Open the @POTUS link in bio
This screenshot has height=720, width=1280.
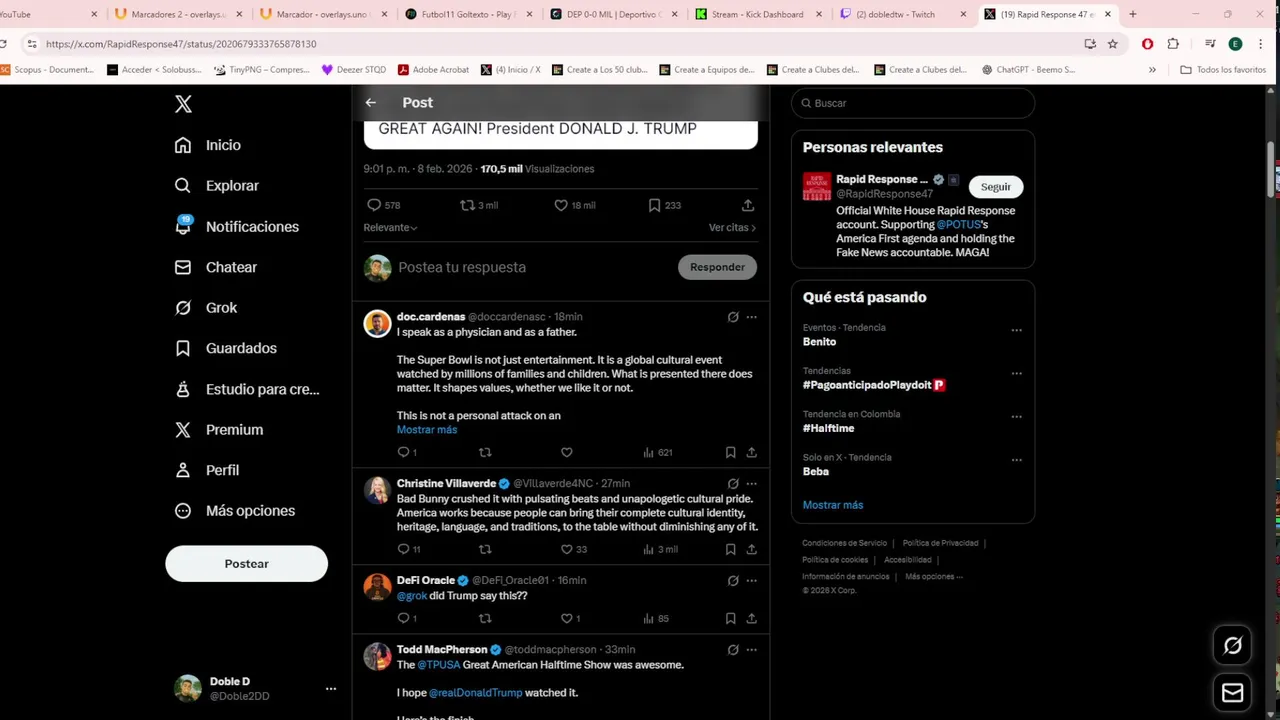[958, 225]
